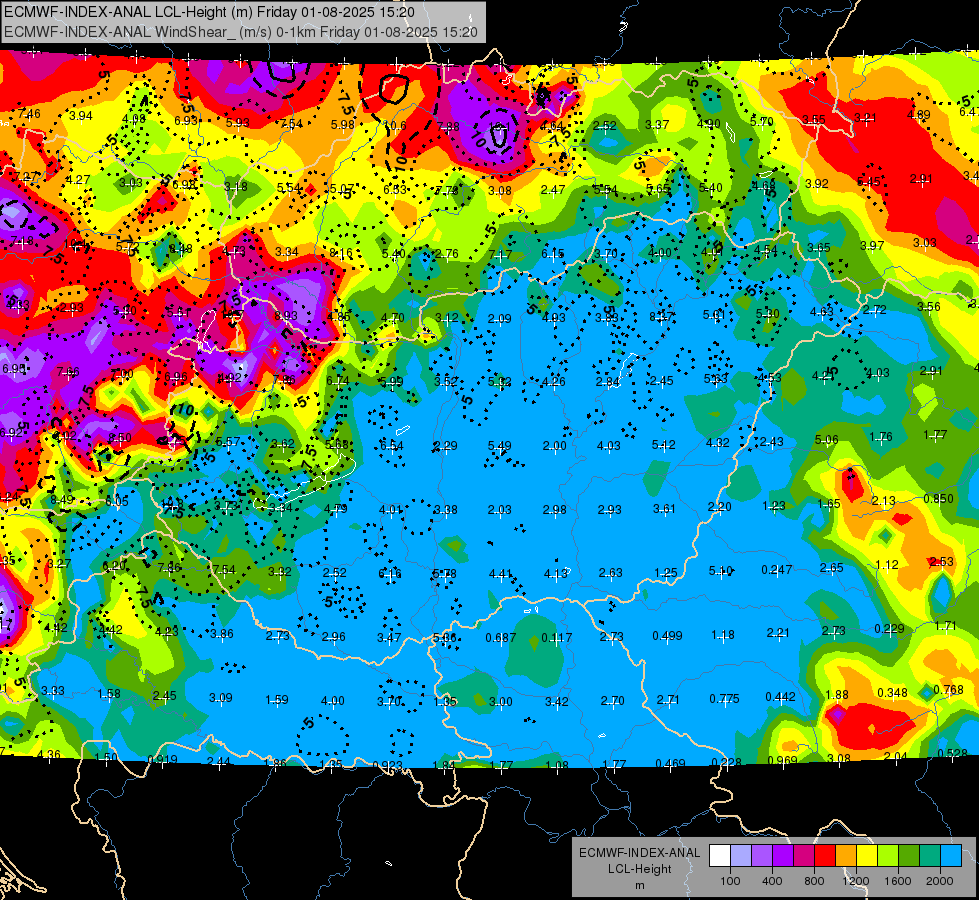Click the wind shear value 3.37
979x900 pixels.
click(x=657, y=125)
